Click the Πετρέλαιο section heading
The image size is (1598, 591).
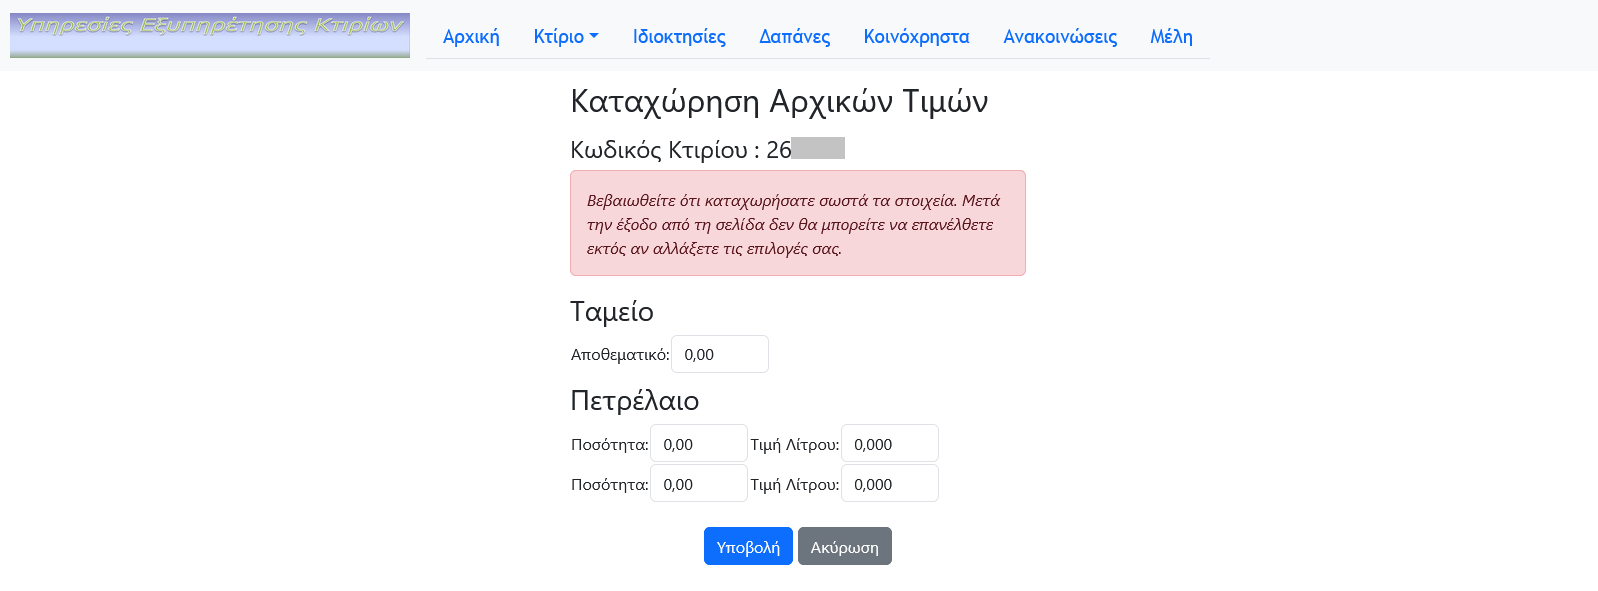(633, 401)
